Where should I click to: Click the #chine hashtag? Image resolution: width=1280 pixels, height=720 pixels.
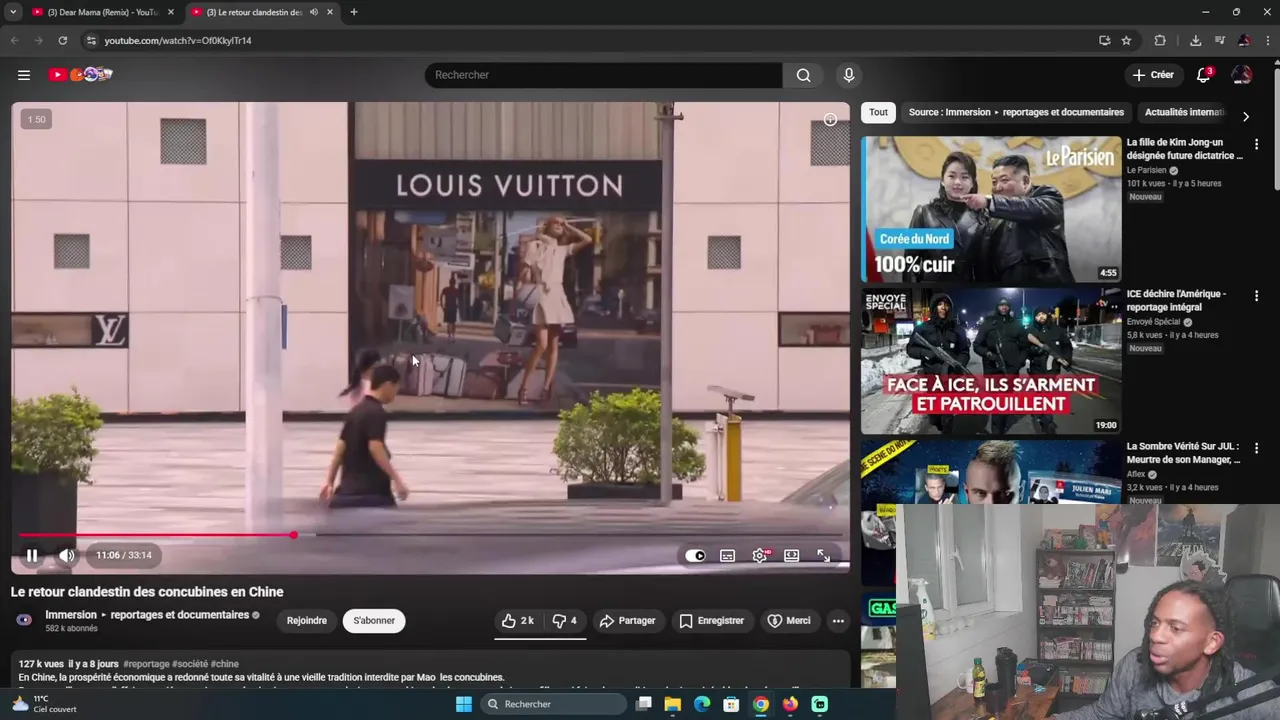(x=224, y=664)
